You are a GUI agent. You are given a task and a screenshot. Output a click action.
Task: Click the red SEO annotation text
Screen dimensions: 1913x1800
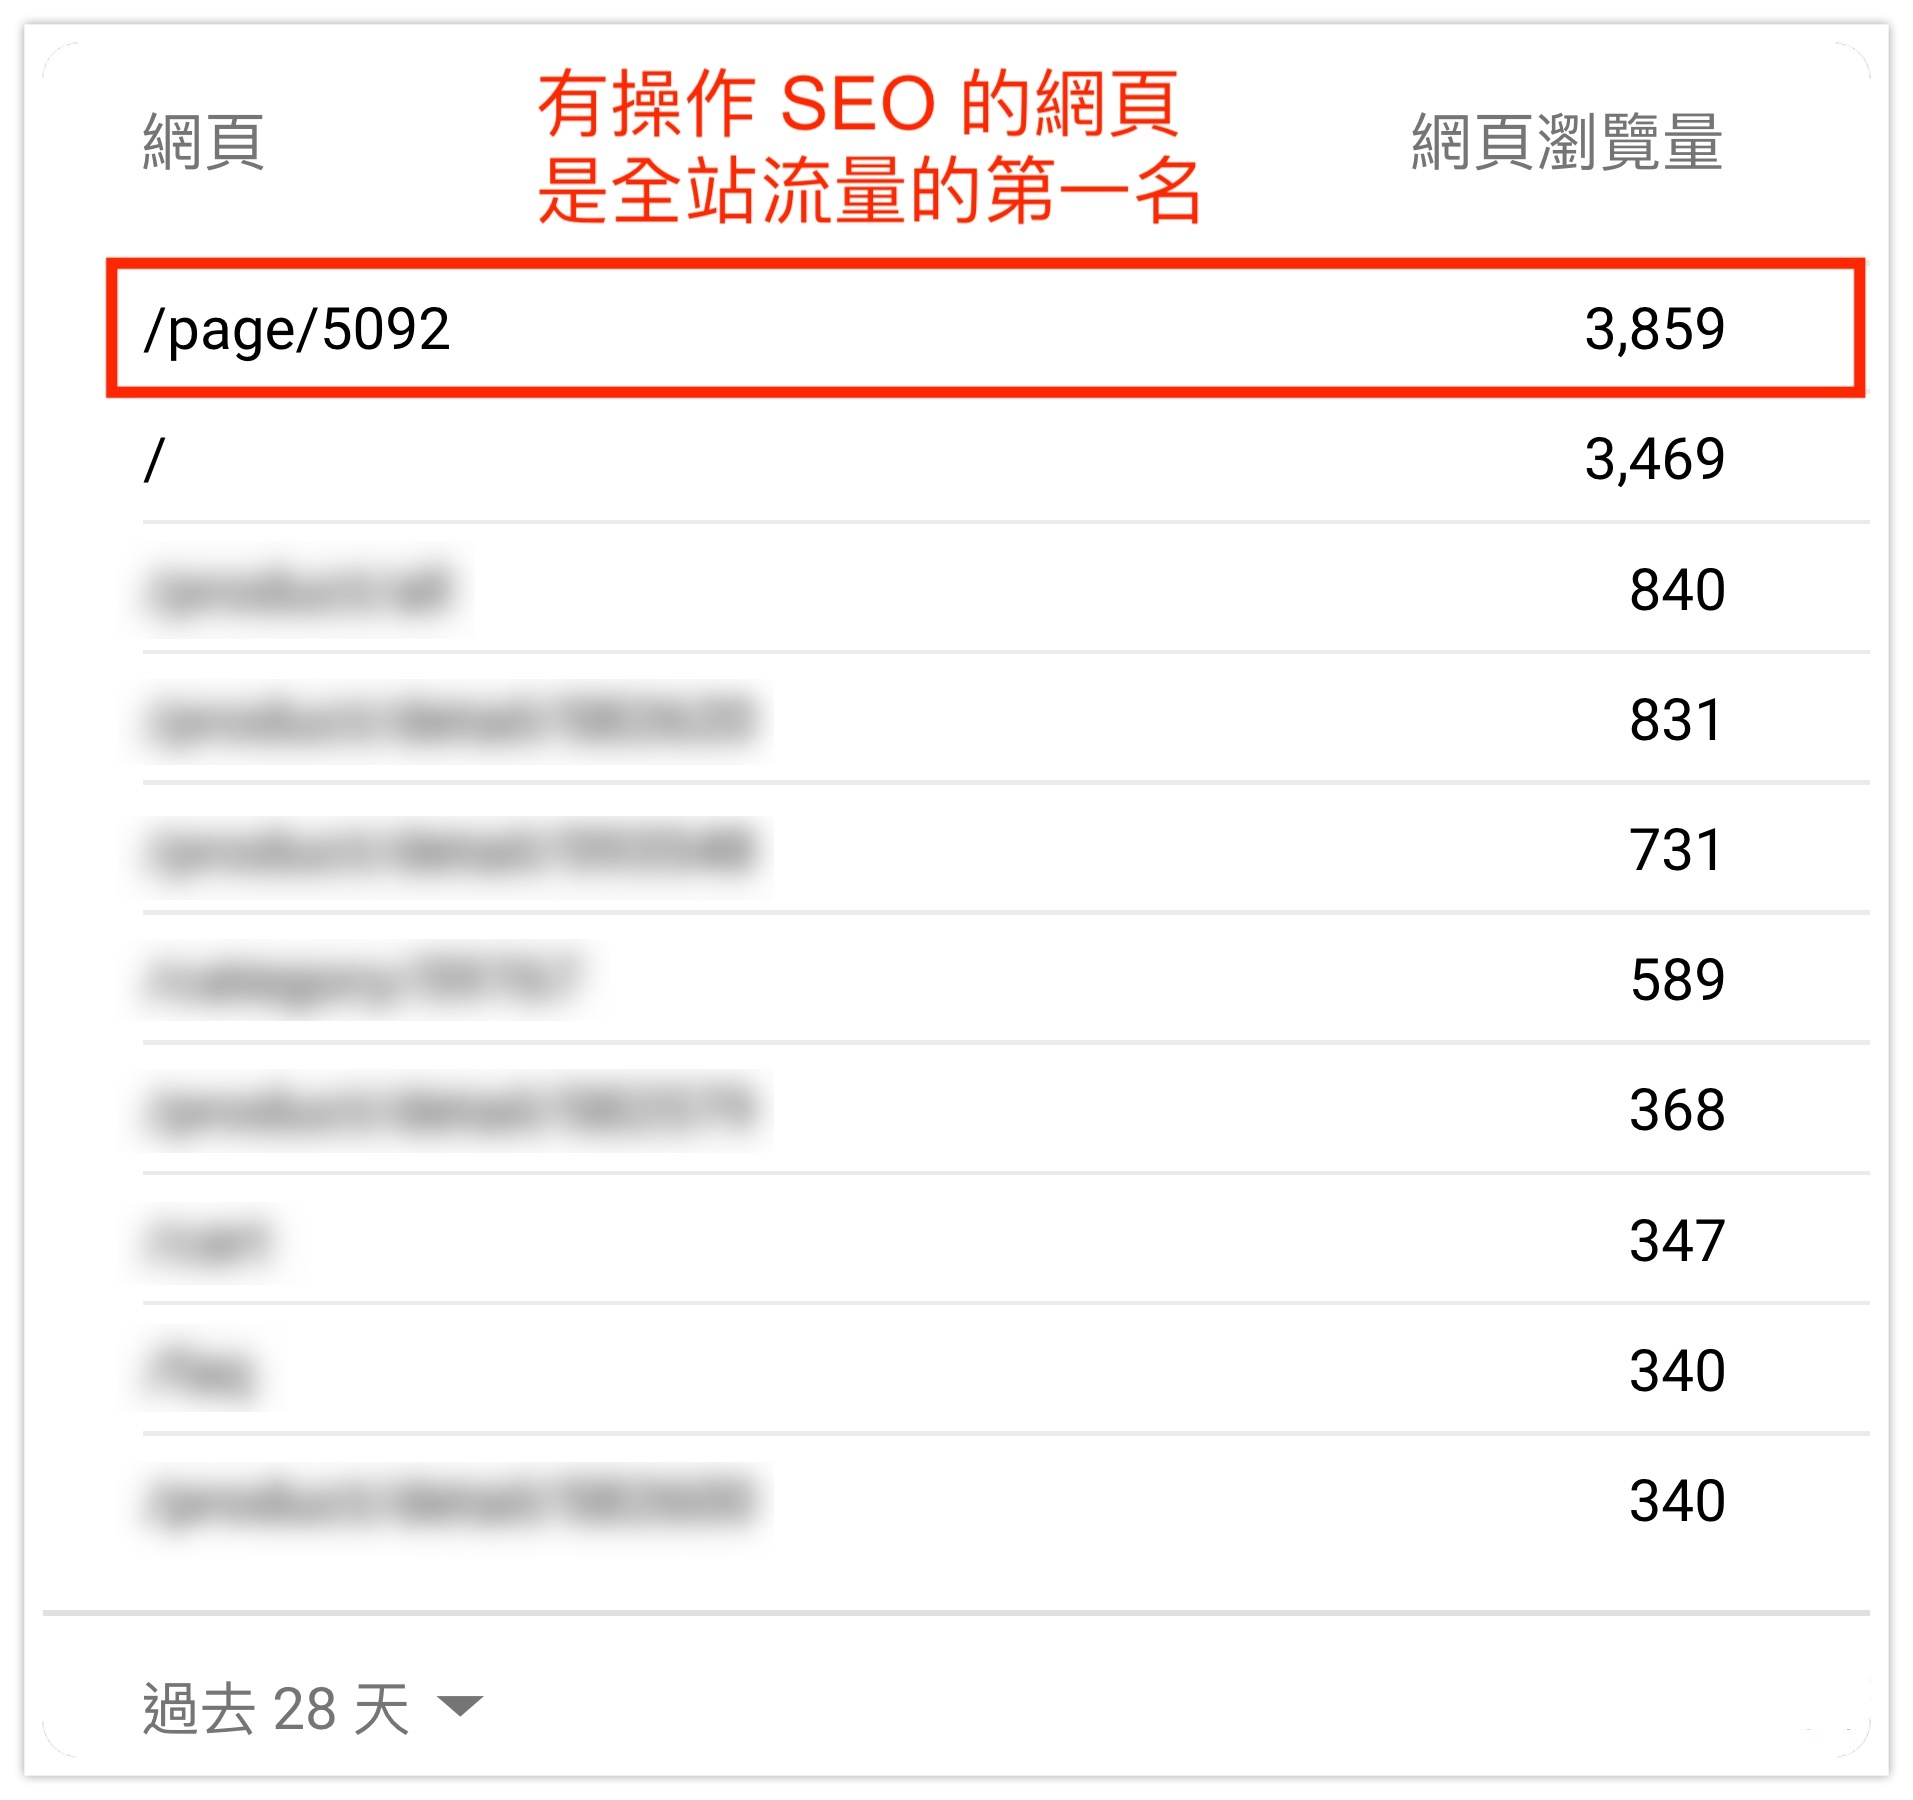866,146
